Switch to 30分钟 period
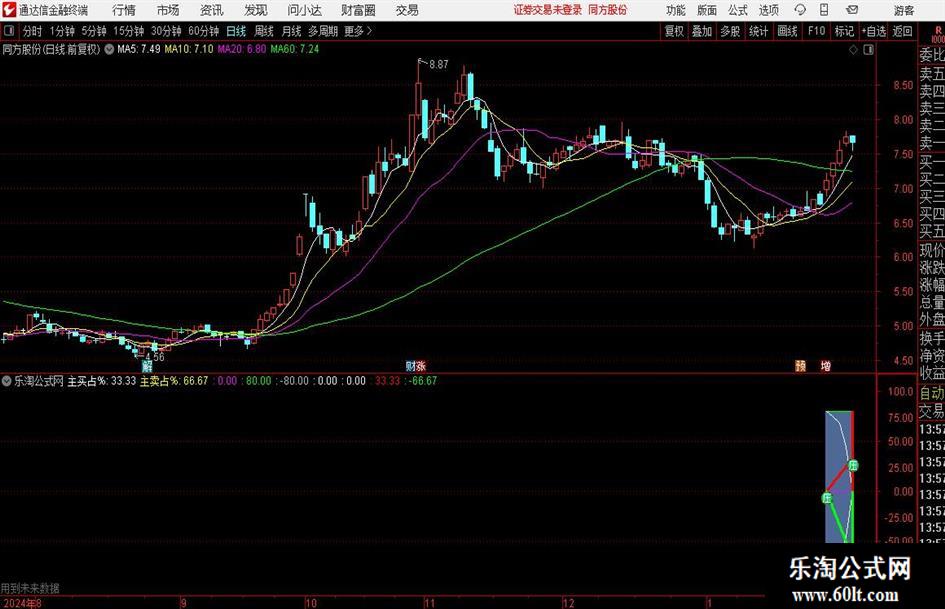945x609 pixels. click(166, 31)
